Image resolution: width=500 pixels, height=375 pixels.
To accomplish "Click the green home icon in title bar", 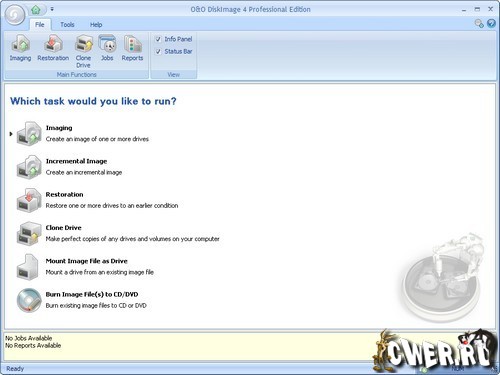I will [36, 10].
